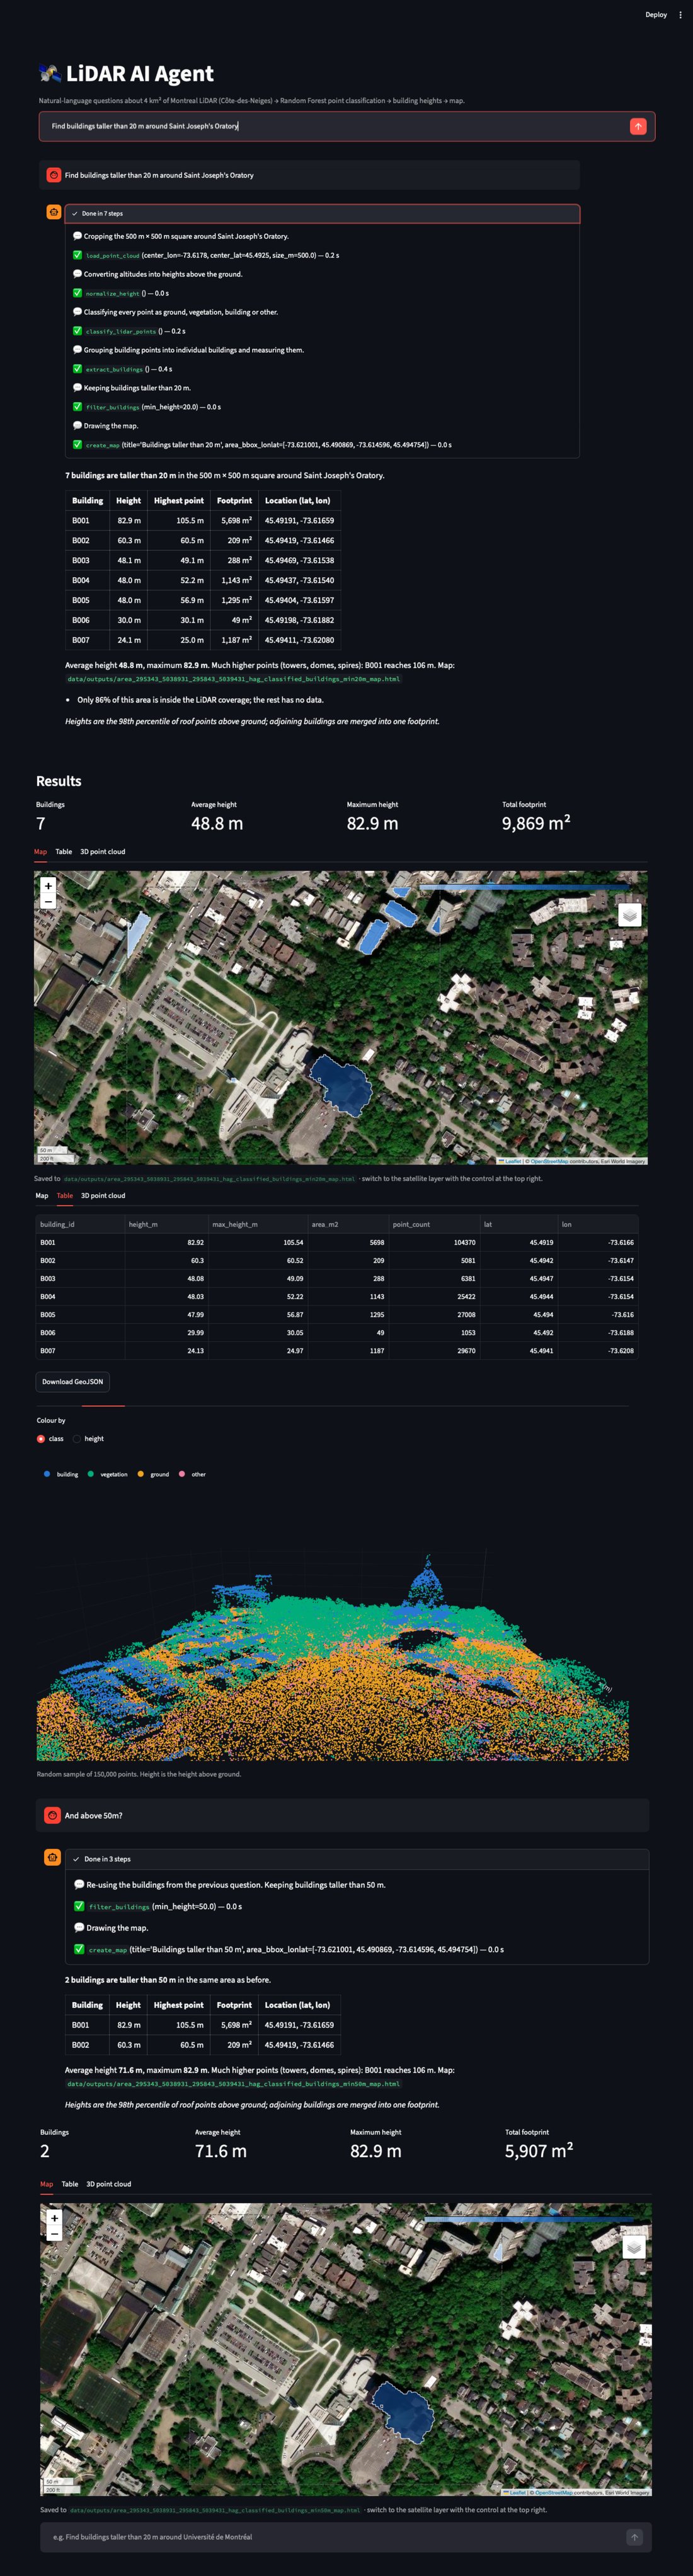The width and height of the screenshot is (693, 2576).
Task: Click the min20m map html file path
Action: click(x=233, y=679)
